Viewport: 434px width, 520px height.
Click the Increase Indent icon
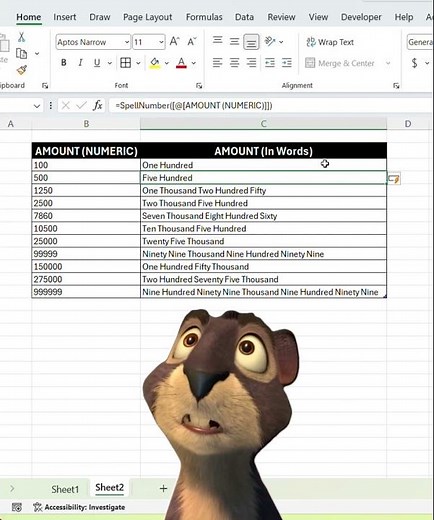click(287, 63)
